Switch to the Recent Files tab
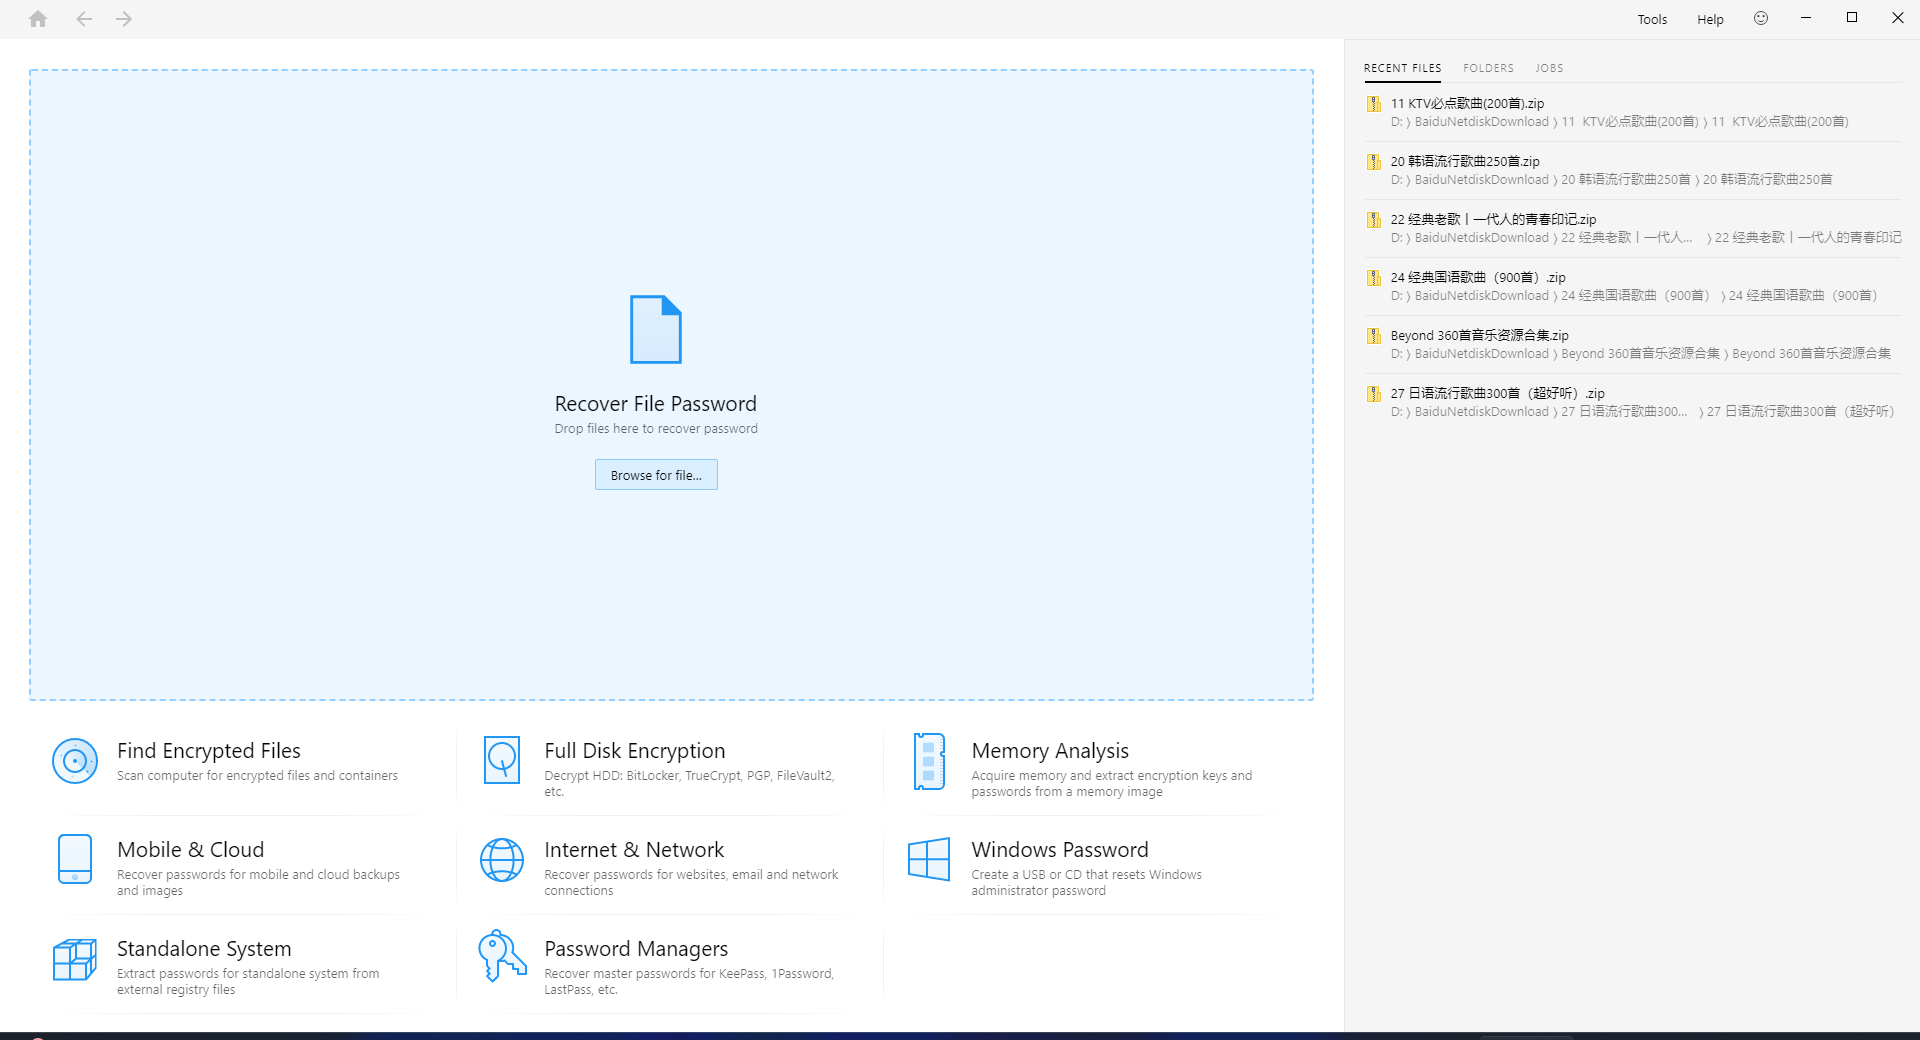 (x=1402, y=68)
